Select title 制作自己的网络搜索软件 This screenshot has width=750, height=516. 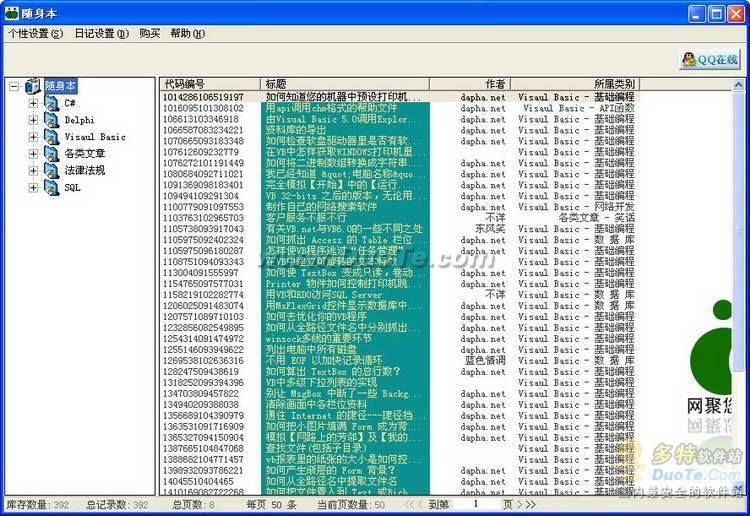pos(321,207)
